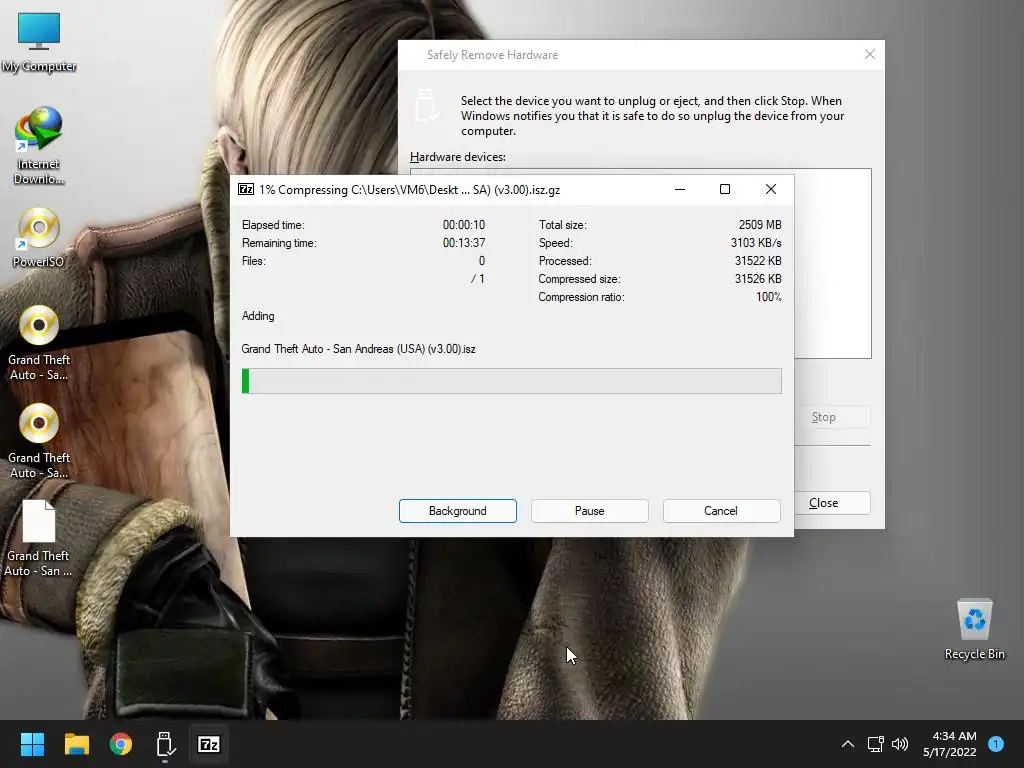Click the Processed value 31522 KB
The height and width of the screenshot is (768, 1024).
[x=758, y=261]
